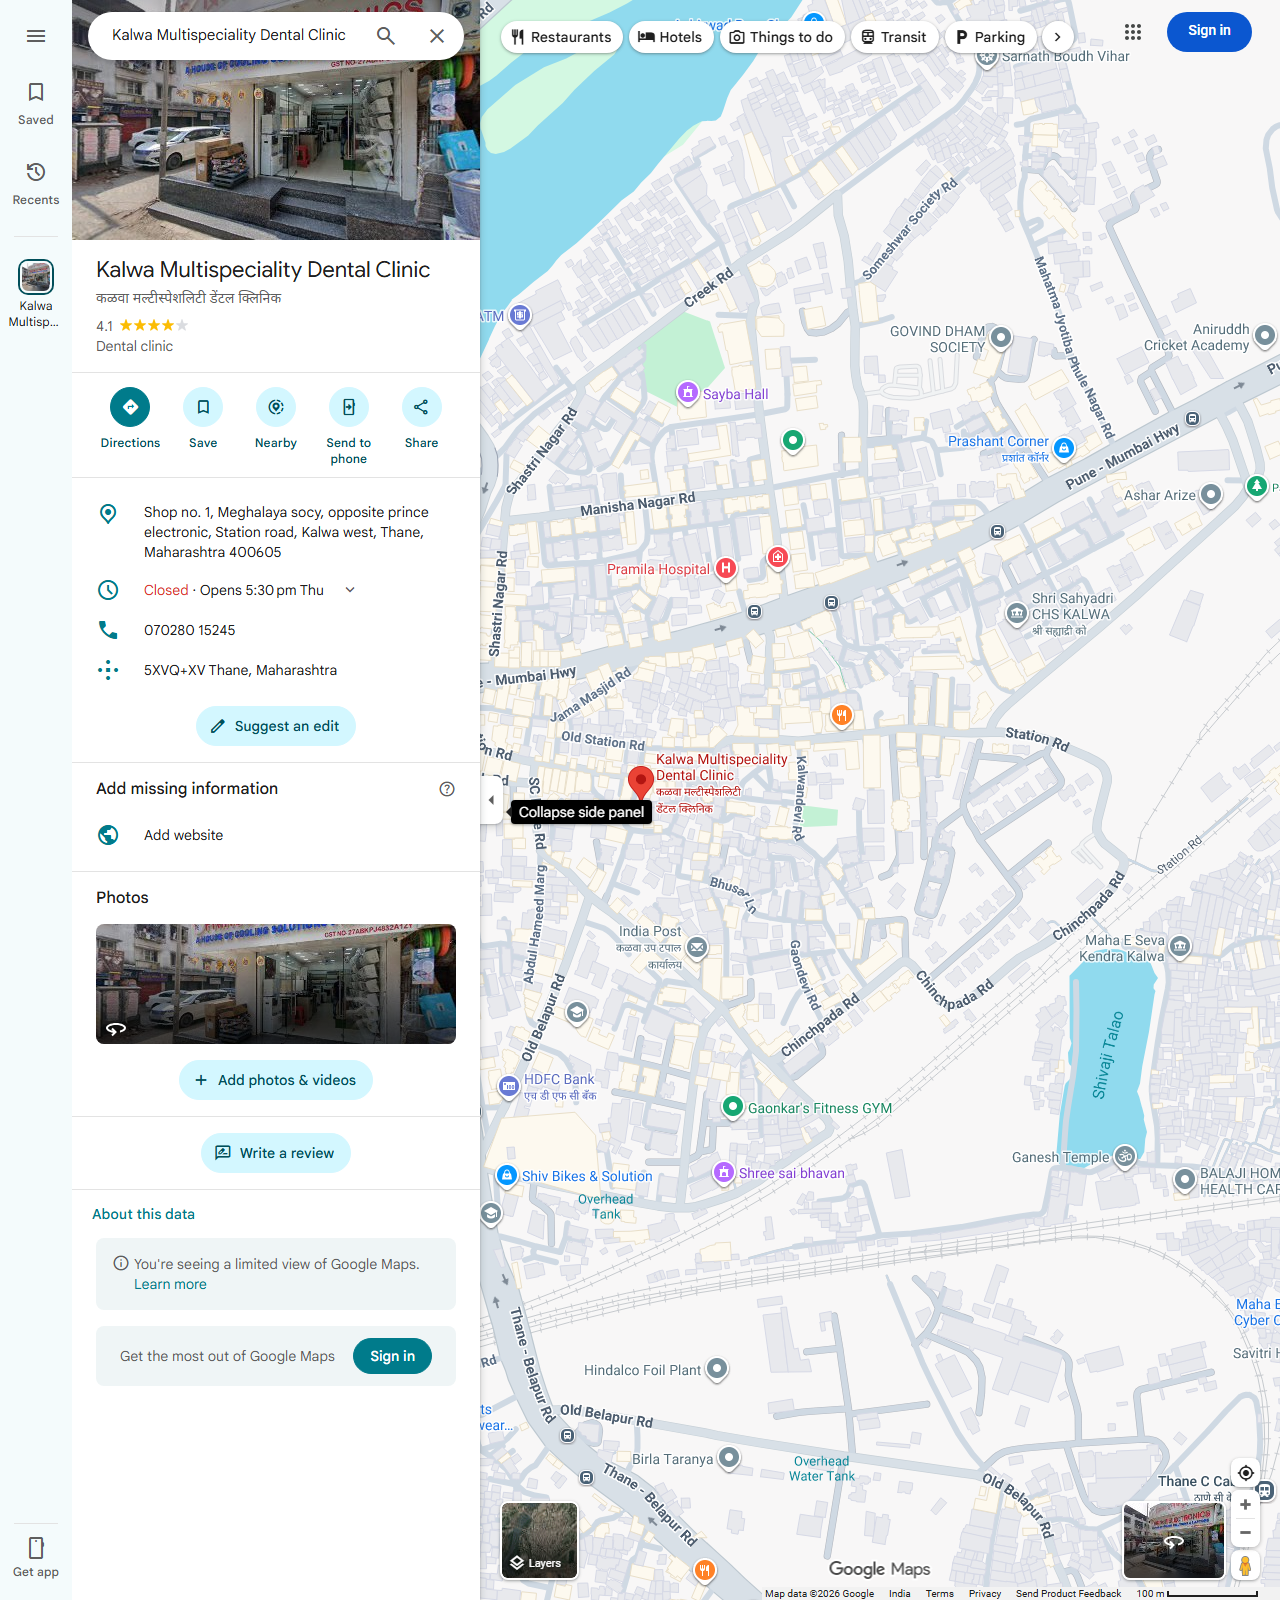Image resolution: width=1280 pixels, height=1600 pixels.
Task: Select Street View pegman
Action: tap(1246, 1565)
